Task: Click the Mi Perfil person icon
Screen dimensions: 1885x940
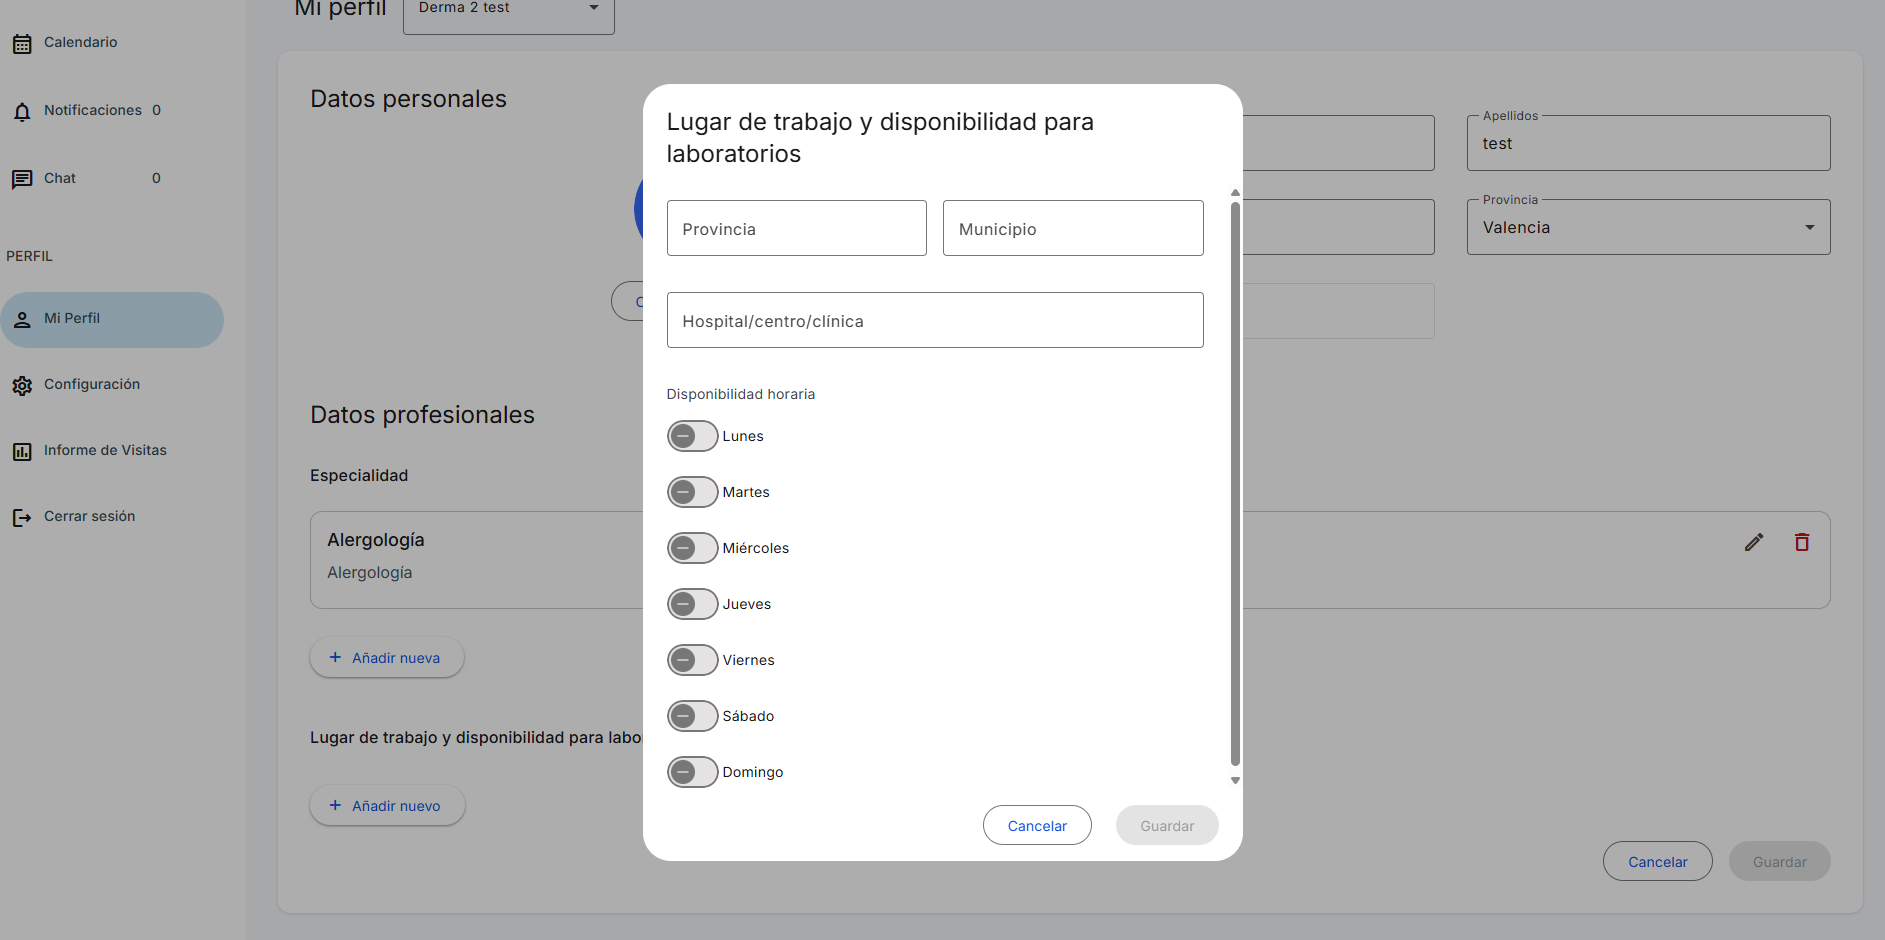Action: (22, 320)
